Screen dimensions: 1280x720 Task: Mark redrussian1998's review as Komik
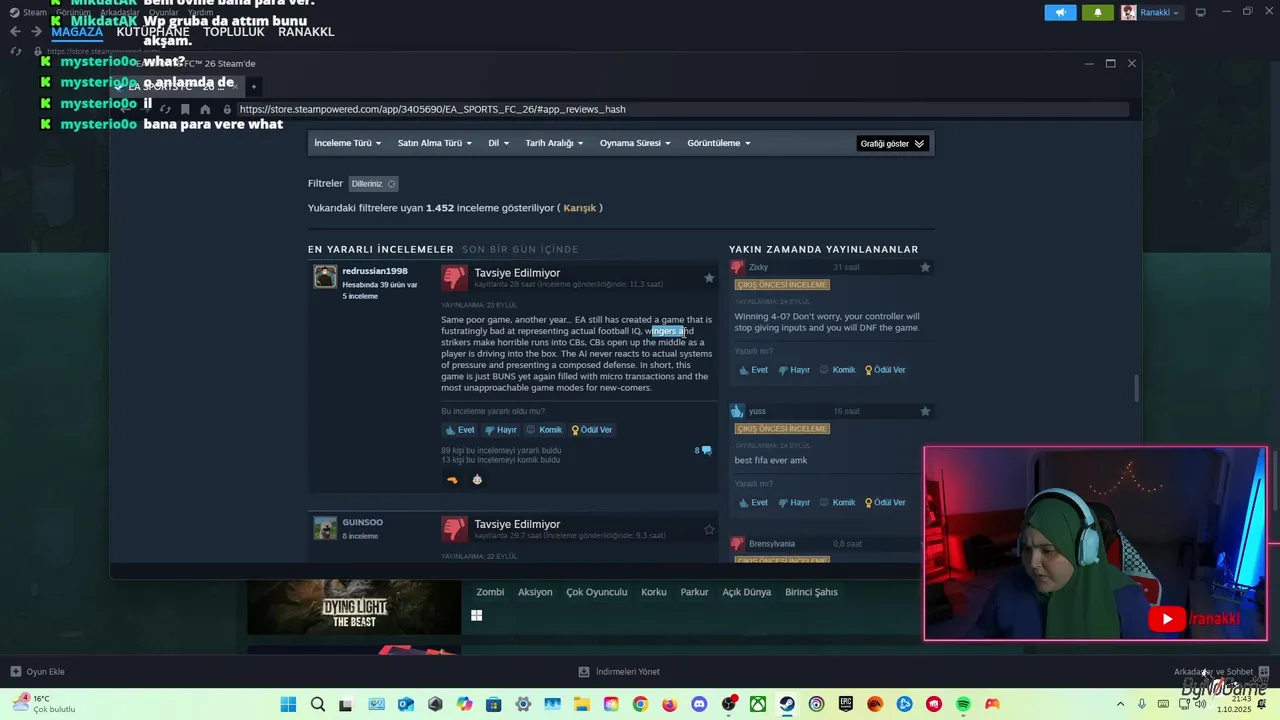(544, 430)
